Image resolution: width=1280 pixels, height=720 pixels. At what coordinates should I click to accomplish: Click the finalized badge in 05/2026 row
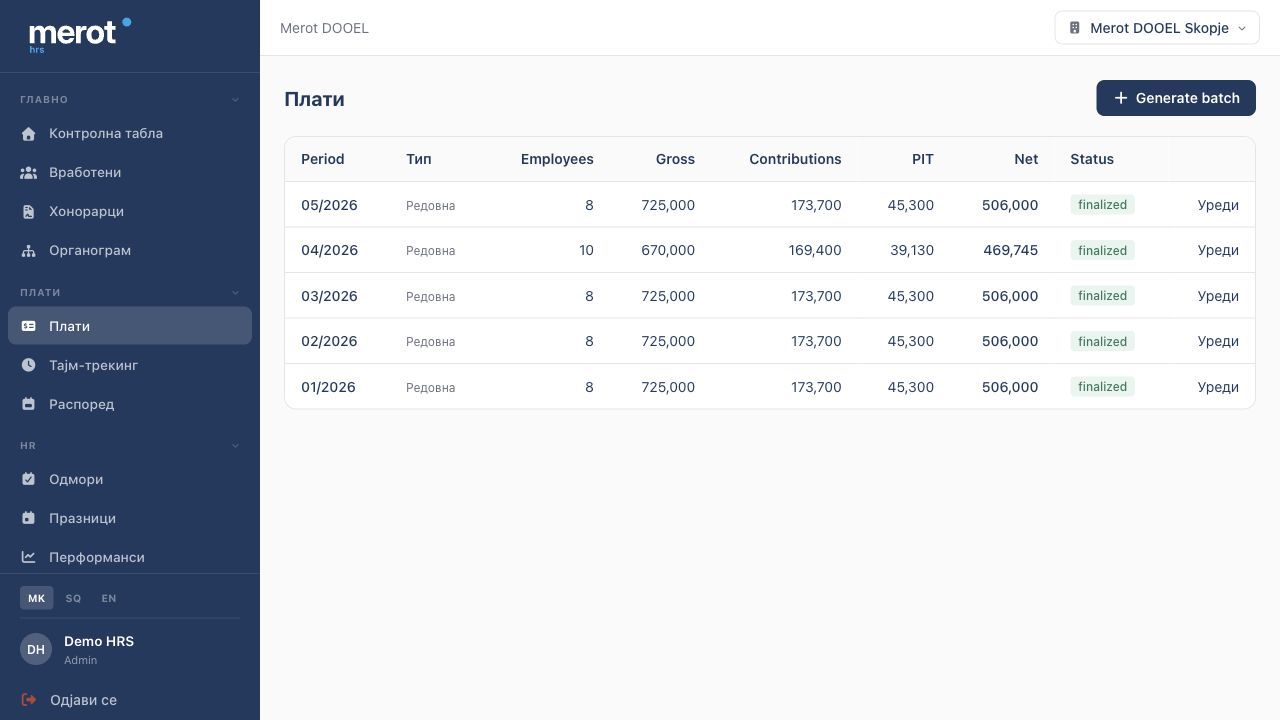click(x=1102, y=205)
